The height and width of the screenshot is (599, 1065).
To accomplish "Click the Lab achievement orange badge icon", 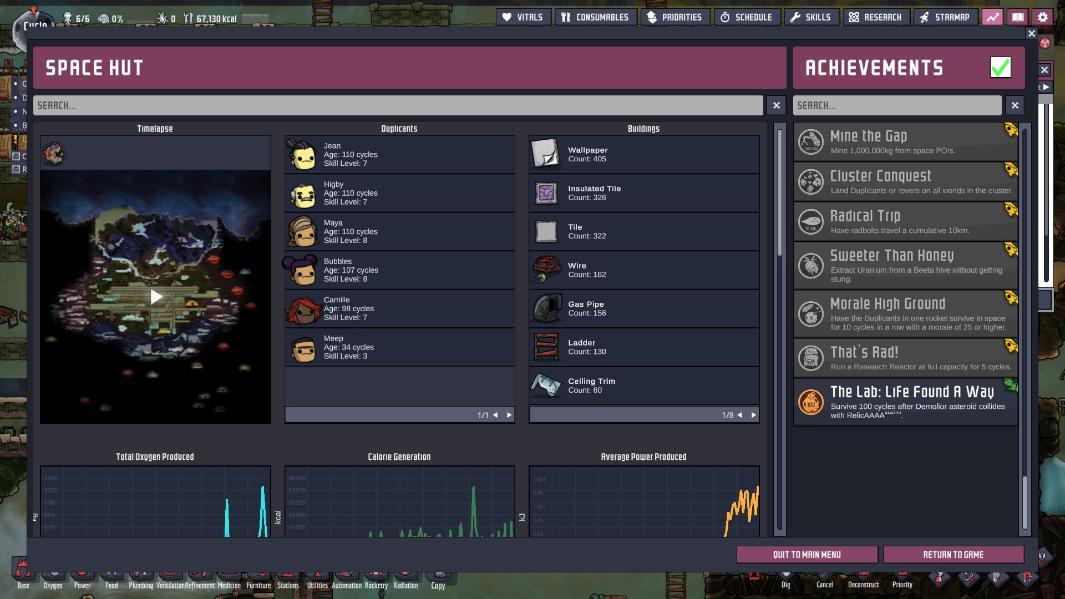I will [x=810, y=402].
